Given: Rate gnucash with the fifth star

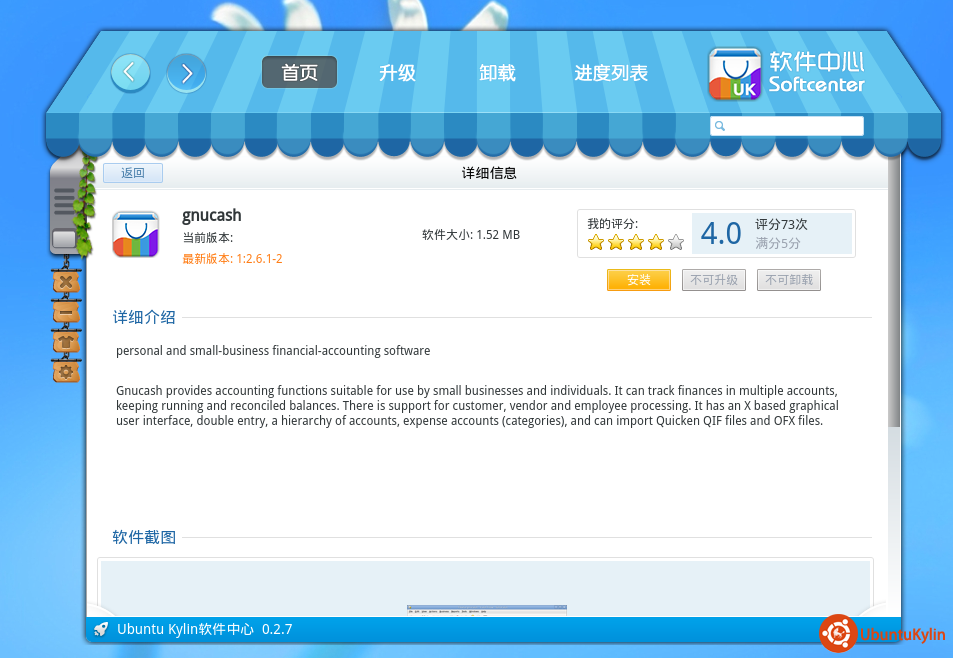Looking at the screenshot, I should click(676, 242).
